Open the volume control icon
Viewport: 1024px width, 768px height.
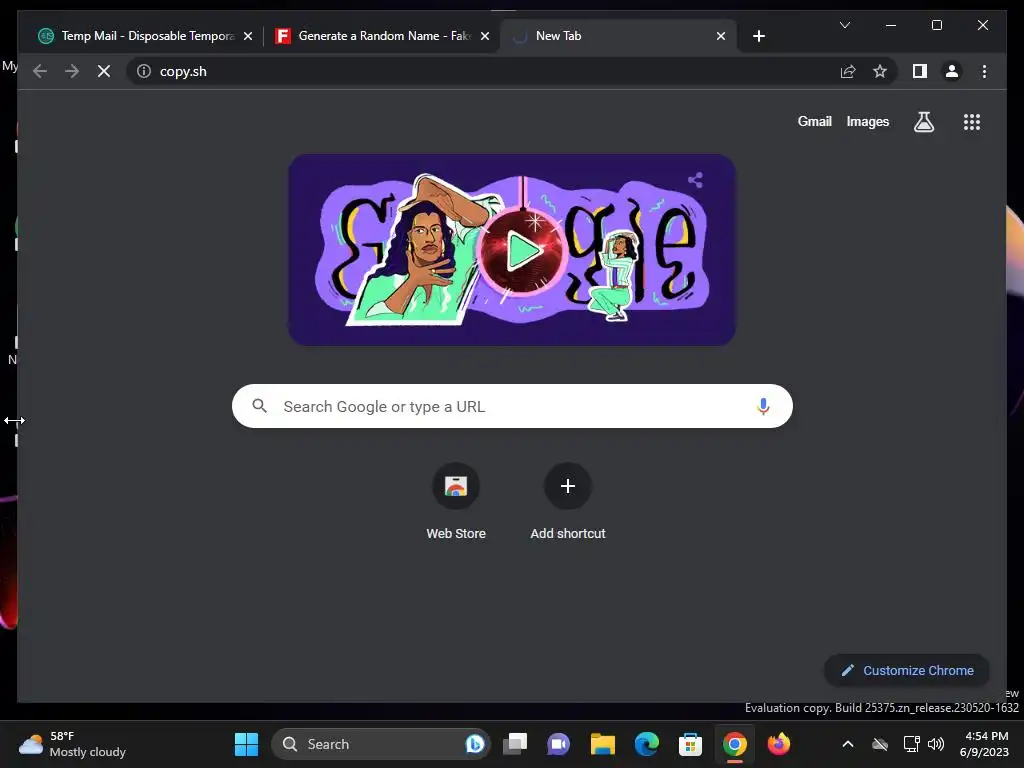click(936, 744)
